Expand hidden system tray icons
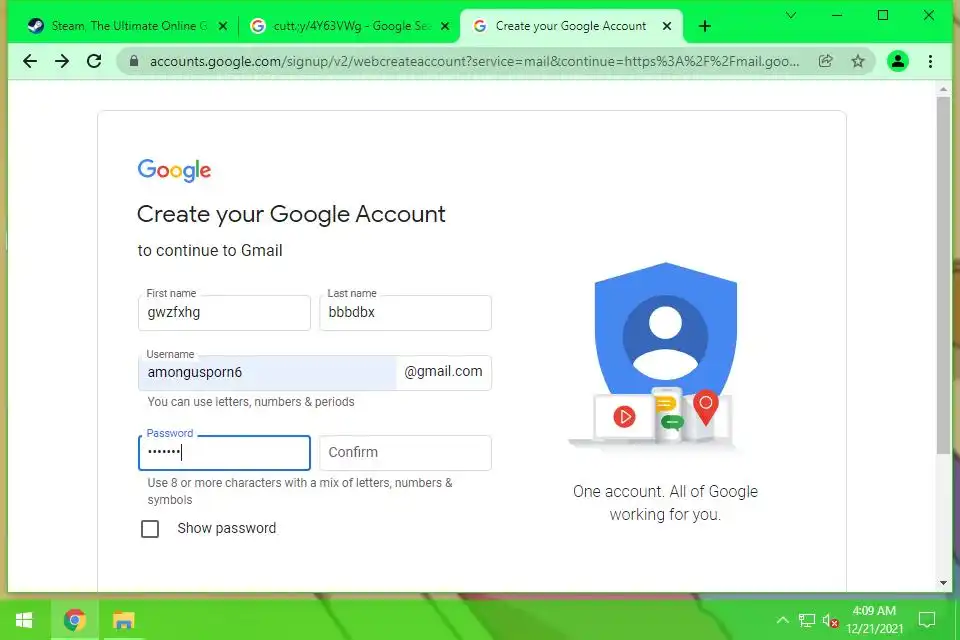This screenshot has width=960, height=640. pyautogui.click(x=782, y=620)
